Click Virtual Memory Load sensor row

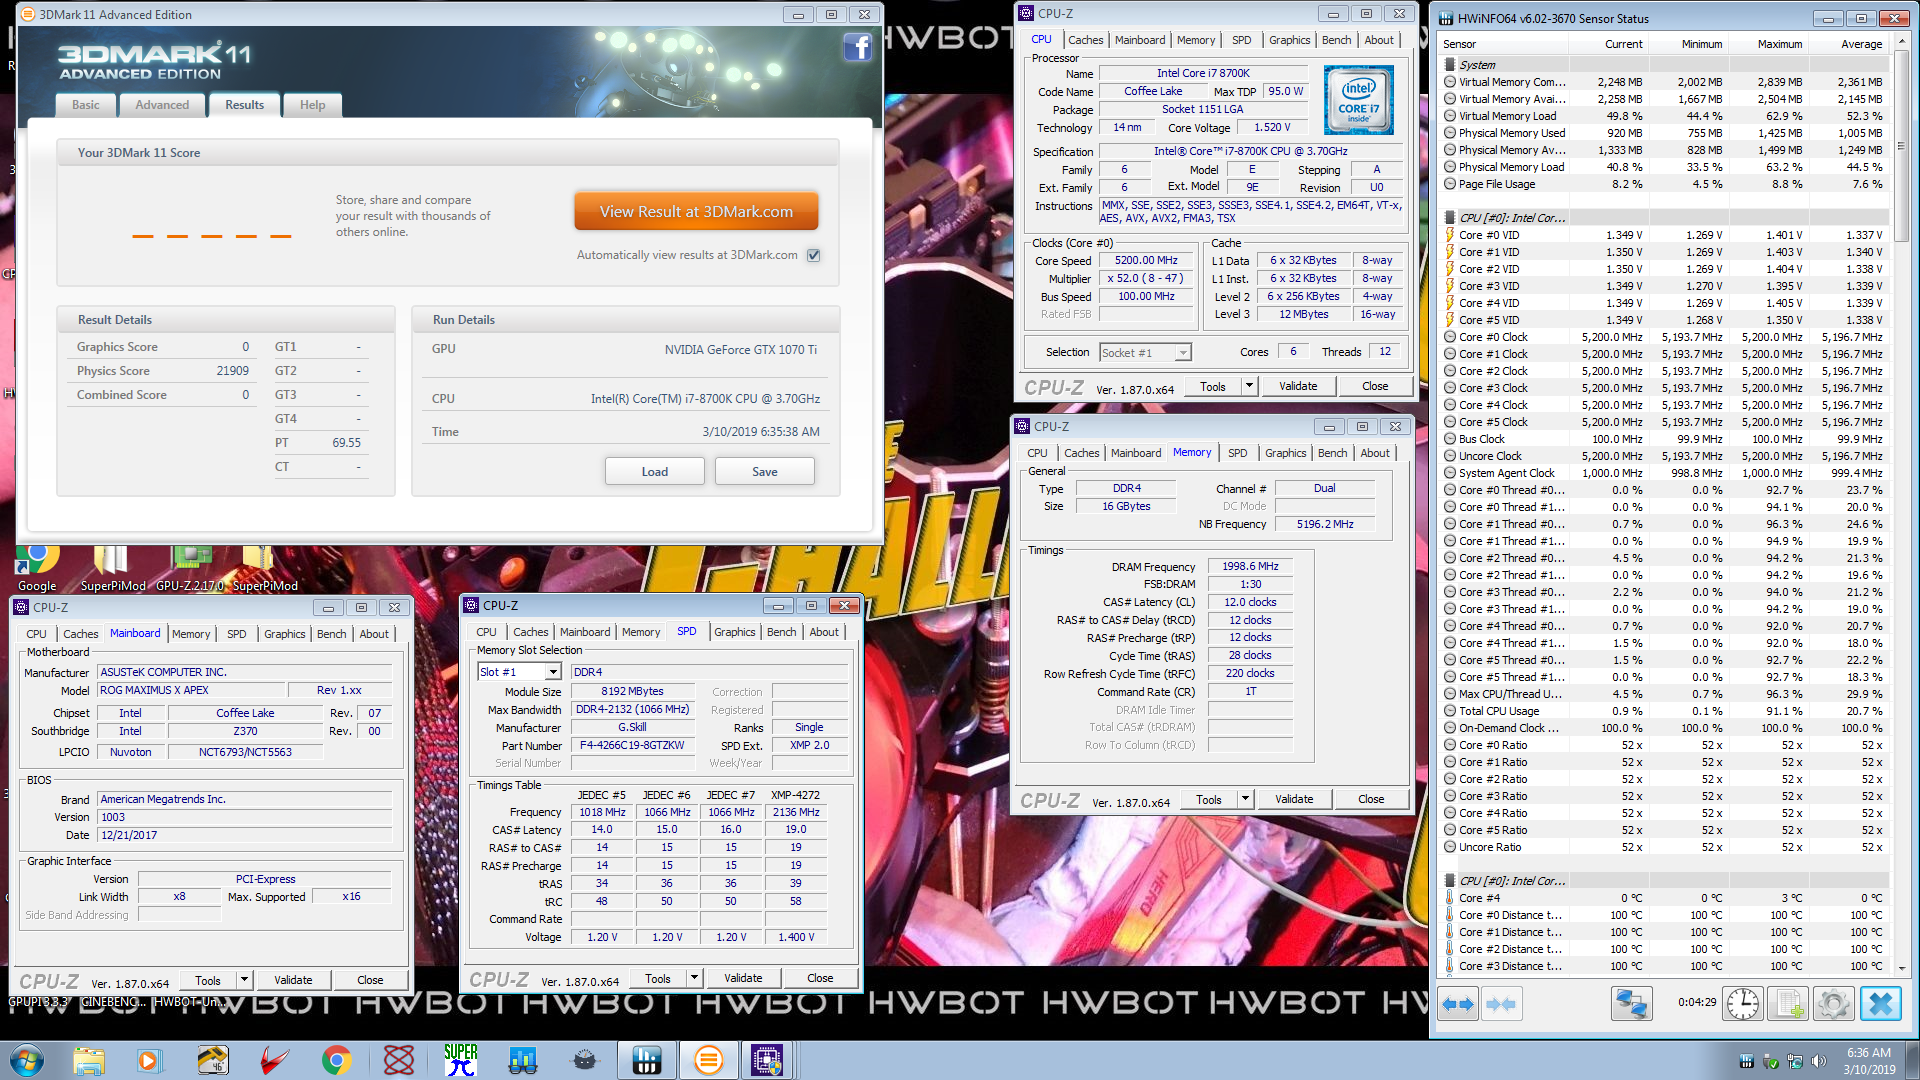tap(1665, 116)
